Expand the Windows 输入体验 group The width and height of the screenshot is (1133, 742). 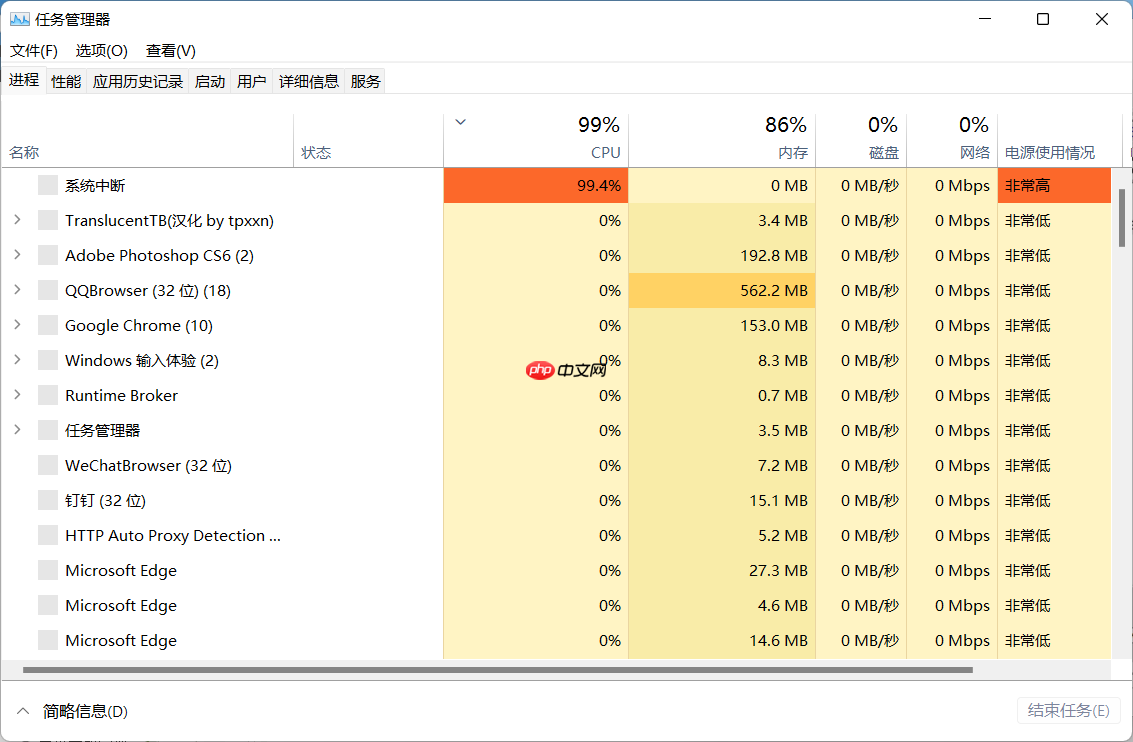17,359
